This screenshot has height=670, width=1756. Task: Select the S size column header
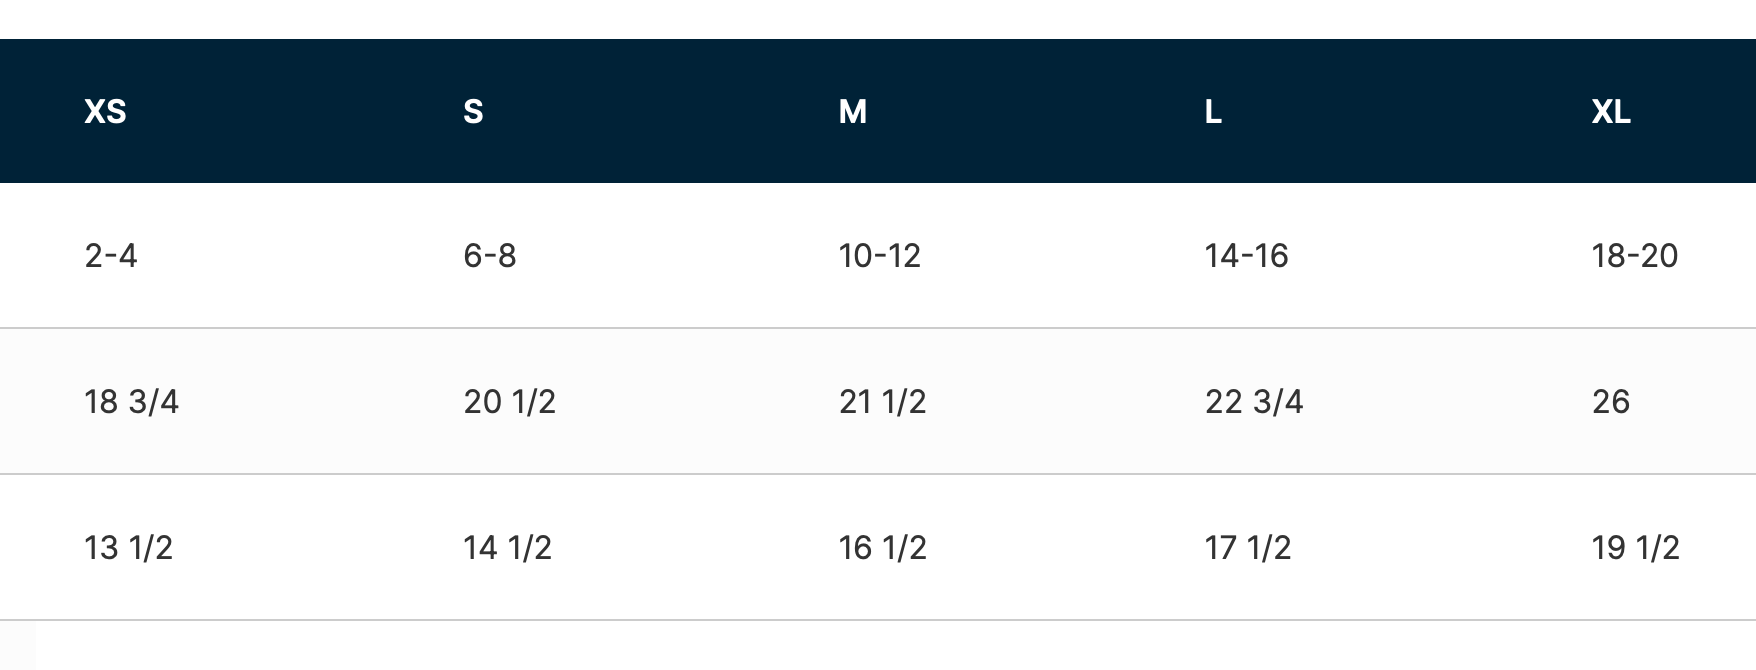coord(473,111)
